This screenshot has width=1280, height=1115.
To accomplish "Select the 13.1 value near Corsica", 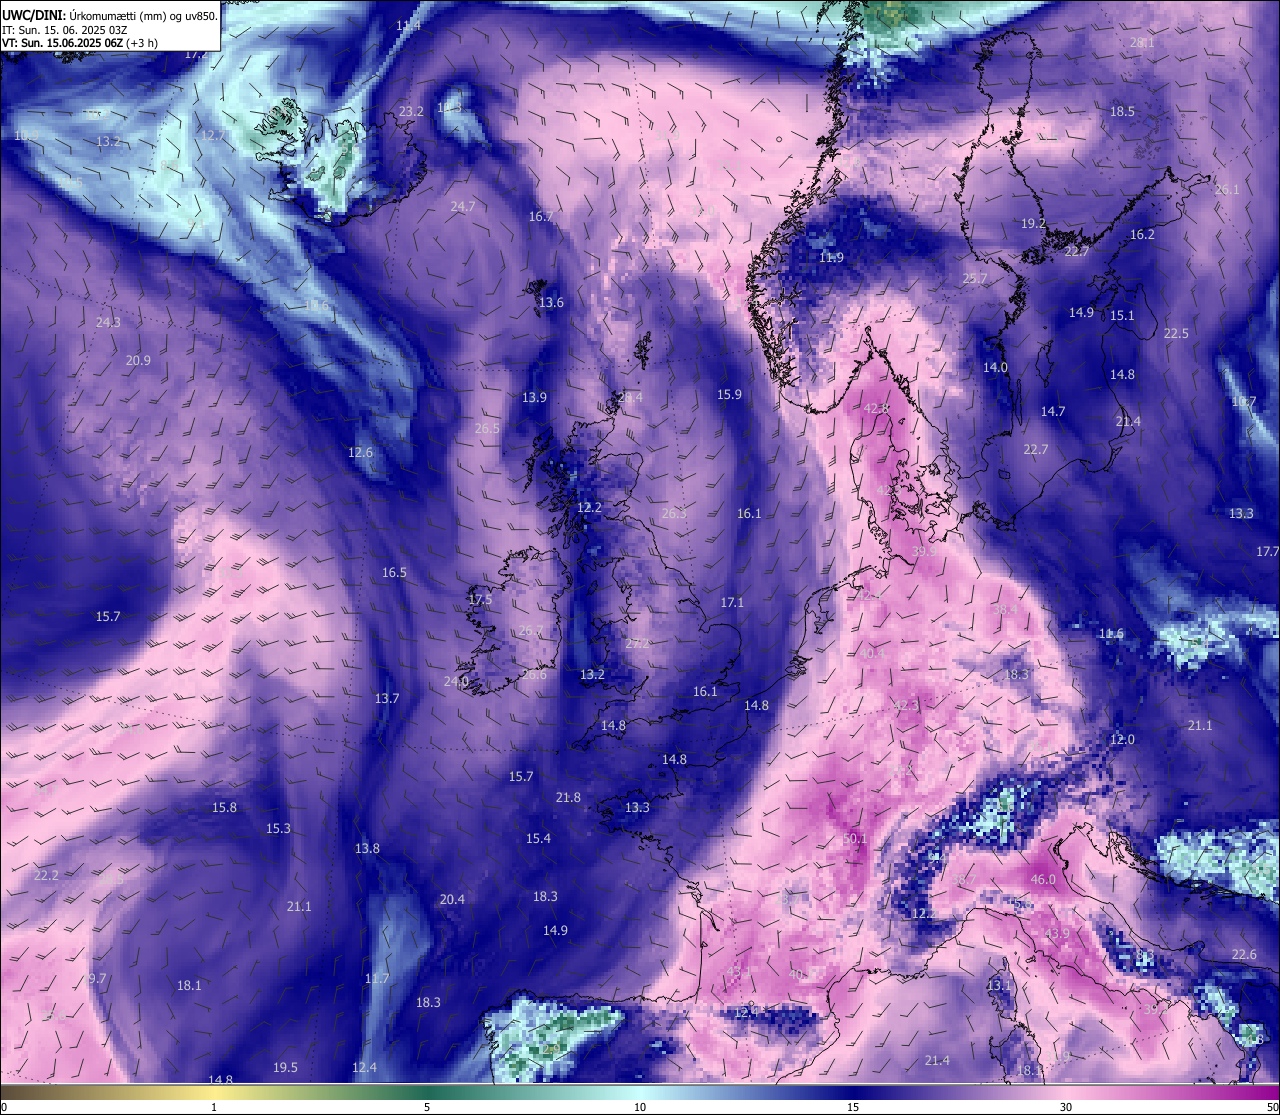I will click(x=999, y=986).
